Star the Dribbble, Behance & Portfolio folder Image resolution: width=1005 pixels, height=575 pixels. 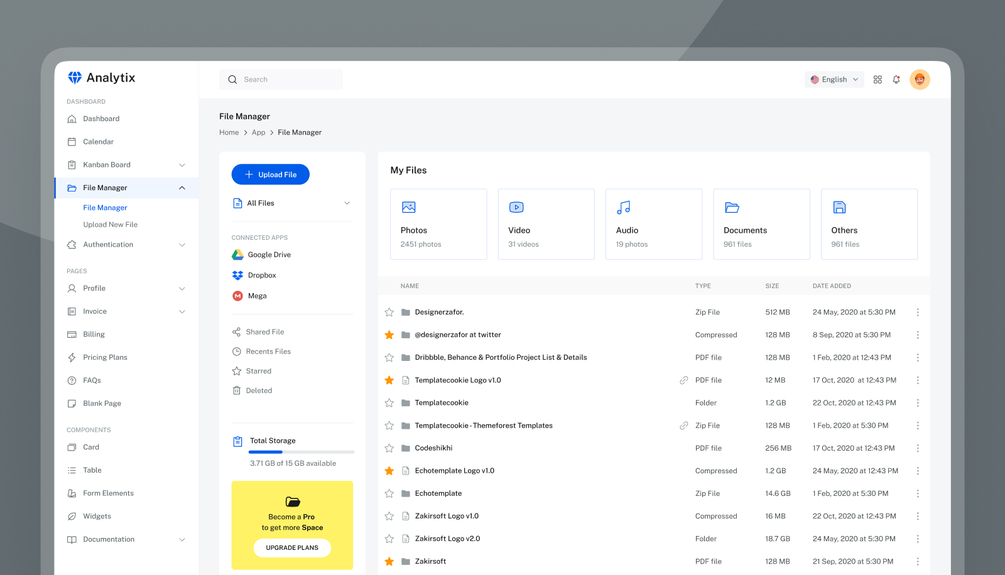389,358
